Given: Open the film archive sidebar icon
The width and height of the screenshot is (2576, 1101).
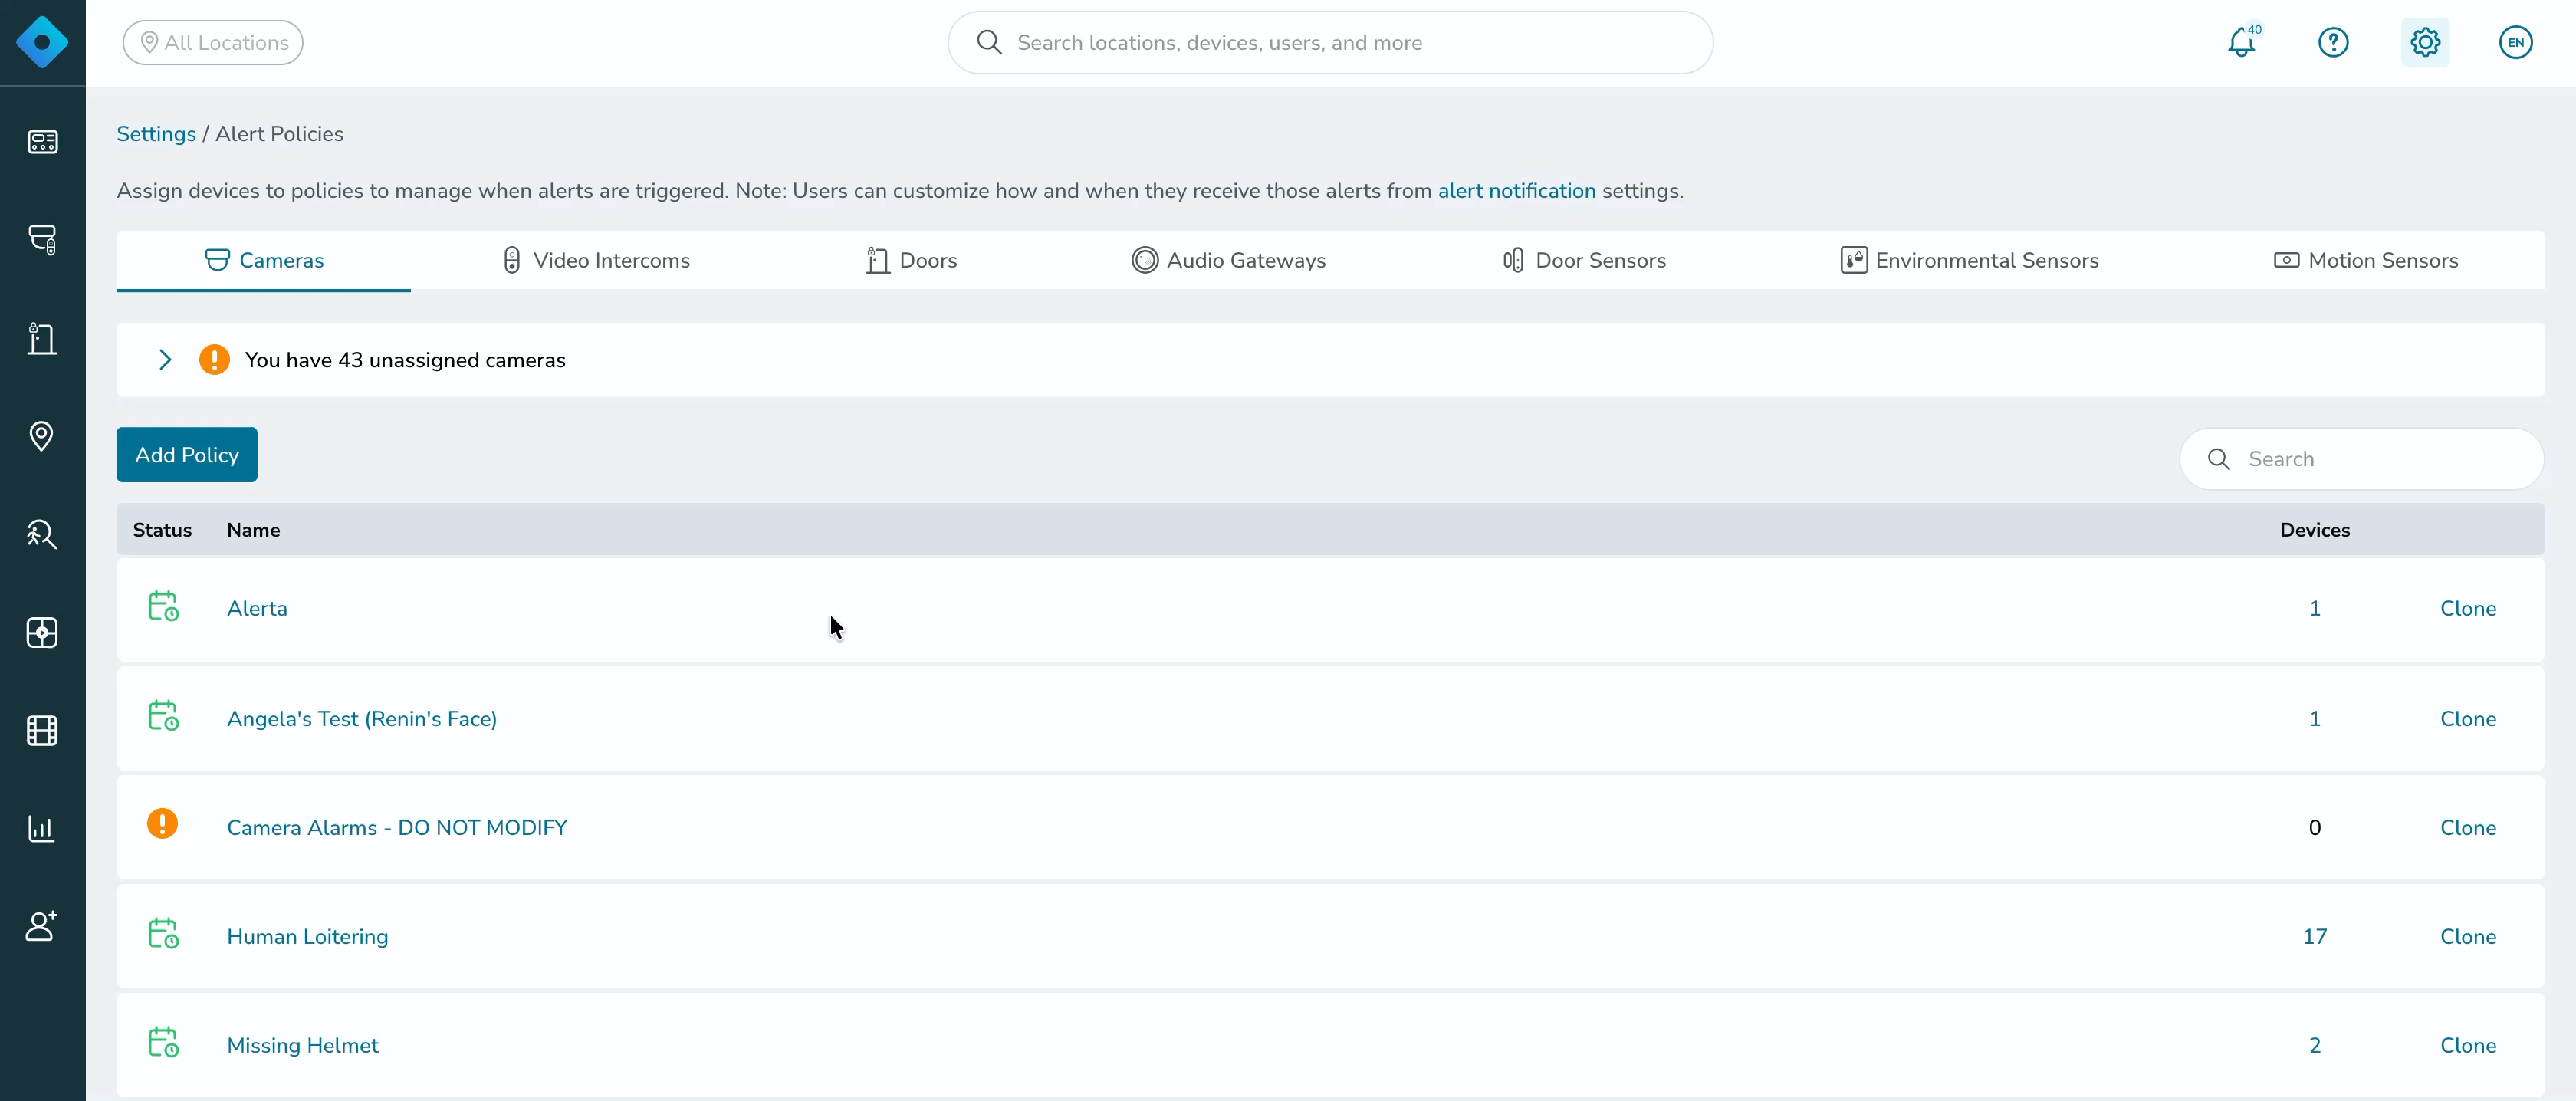Looking at the screenshot, I should [x=42, y=731].
